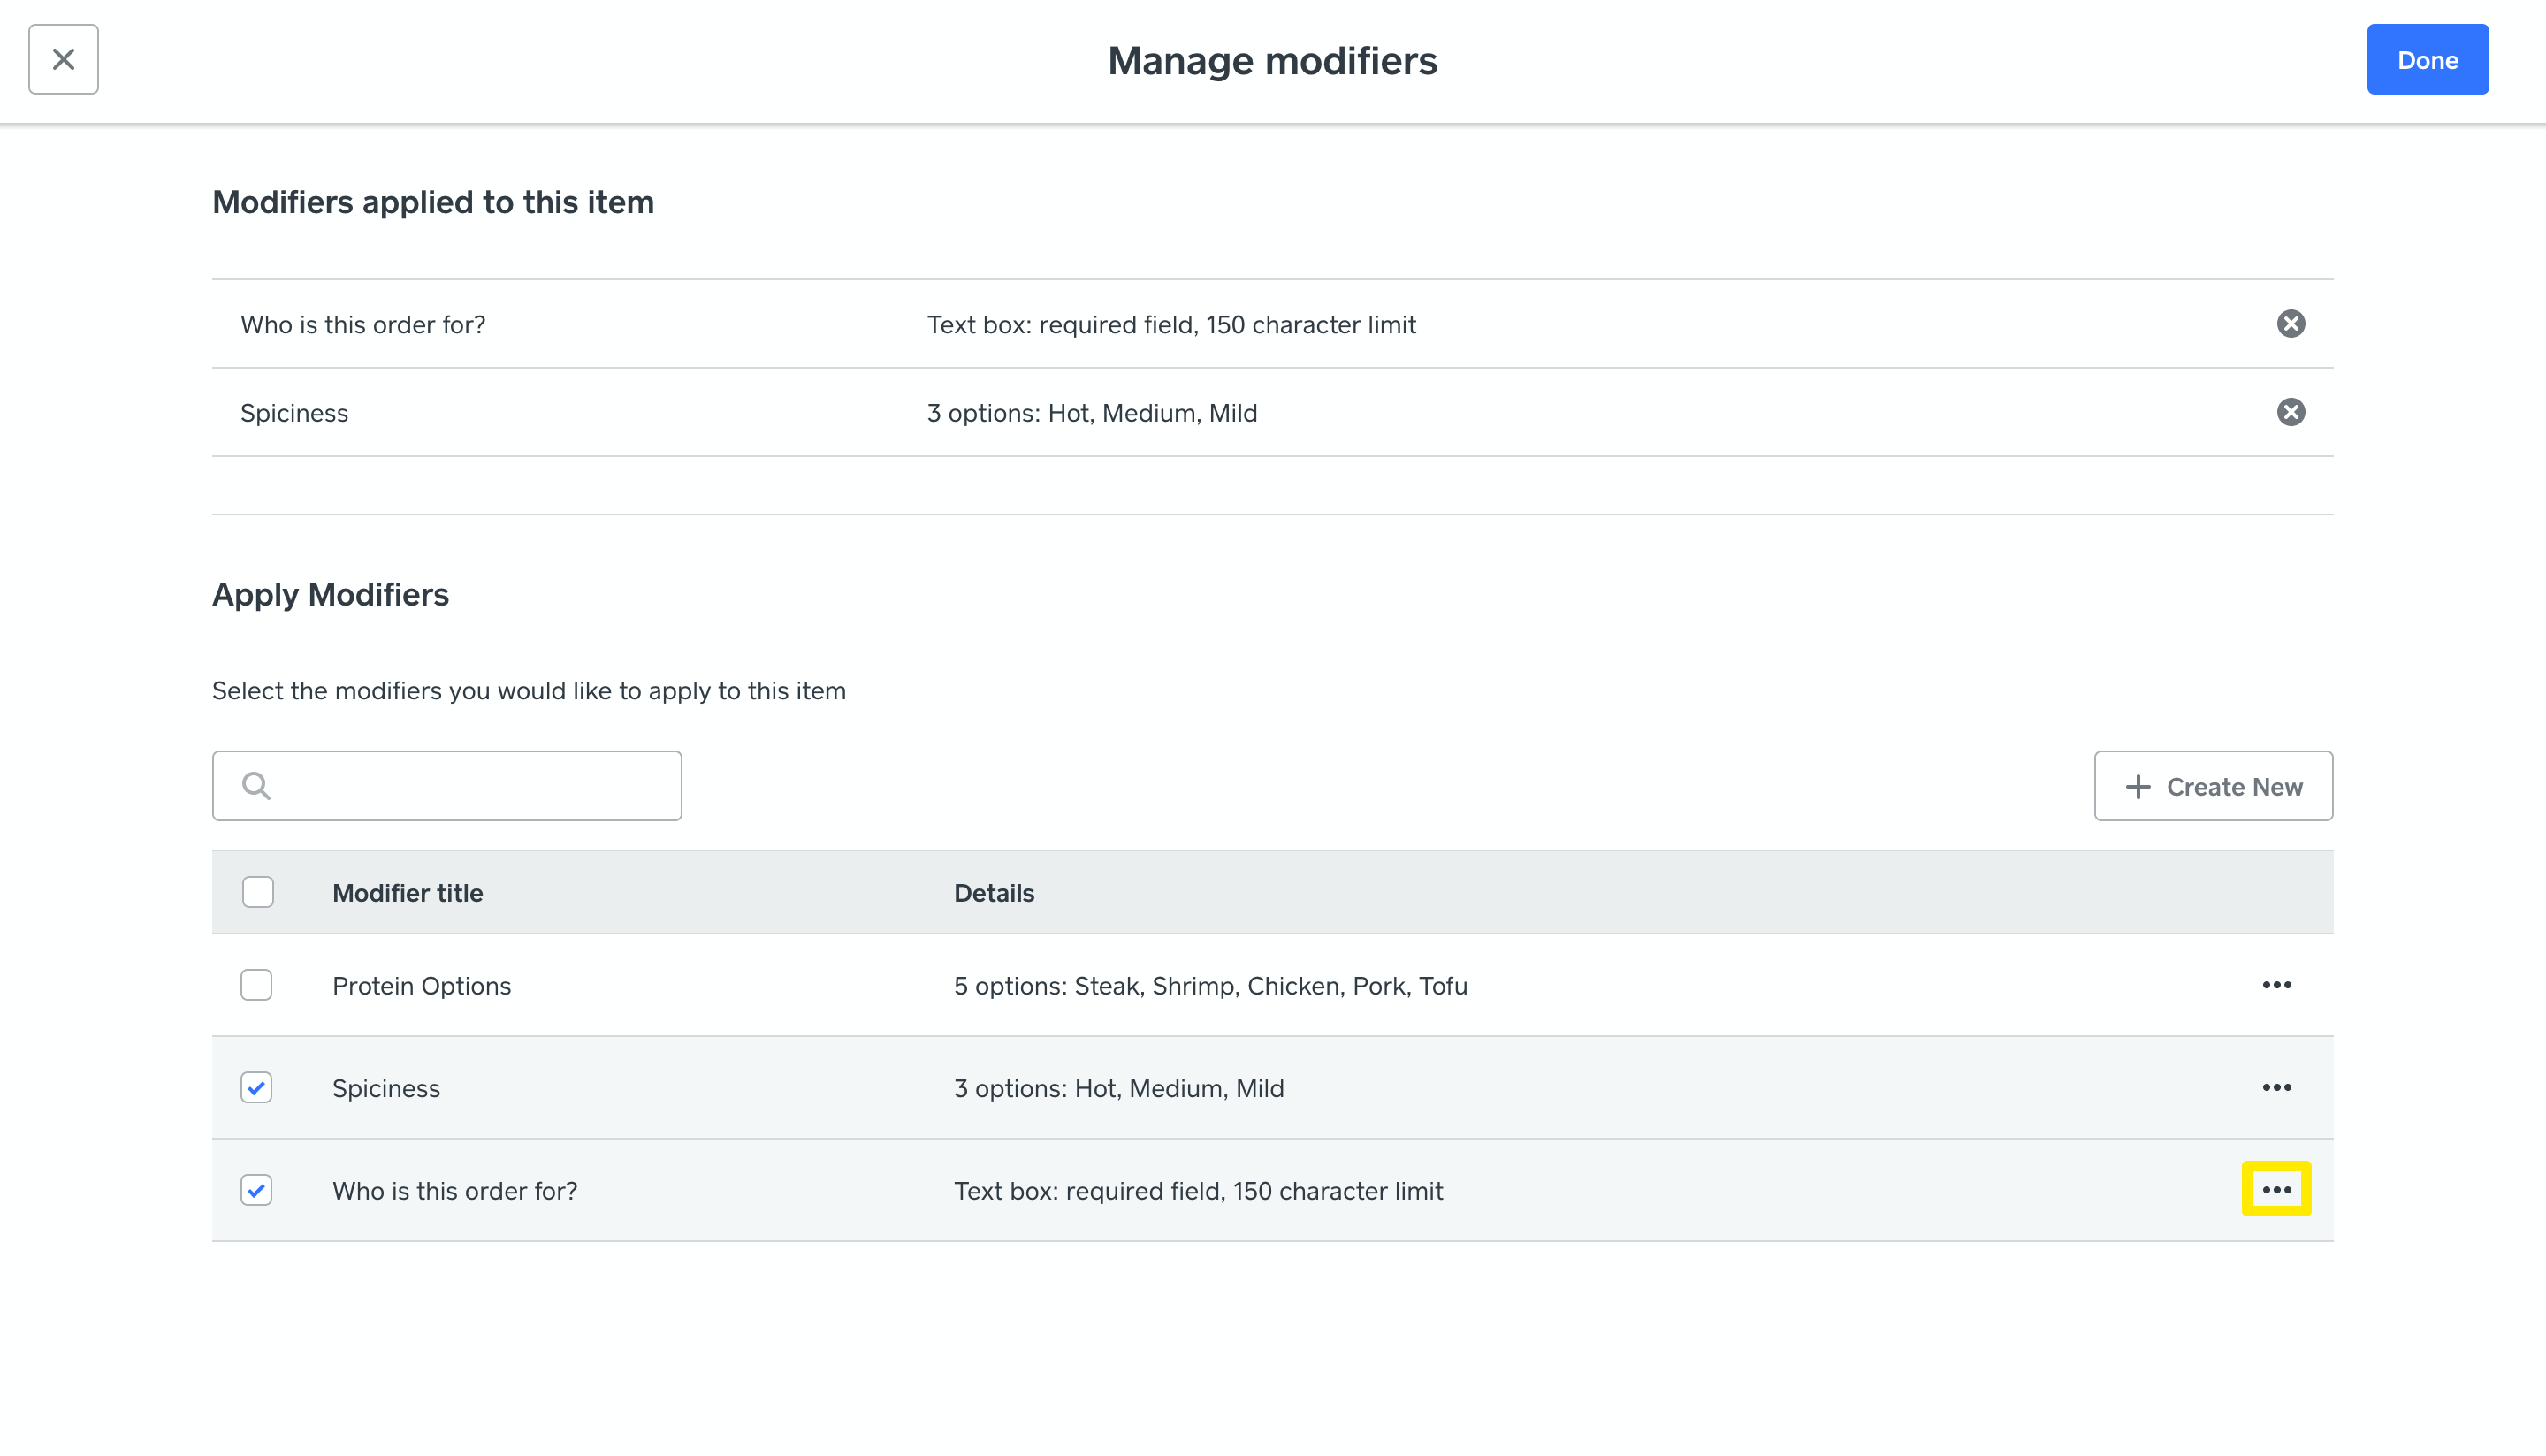Close the Manage modifiers dialog
Screen dimensions: 2546x1456
(63, 59)
